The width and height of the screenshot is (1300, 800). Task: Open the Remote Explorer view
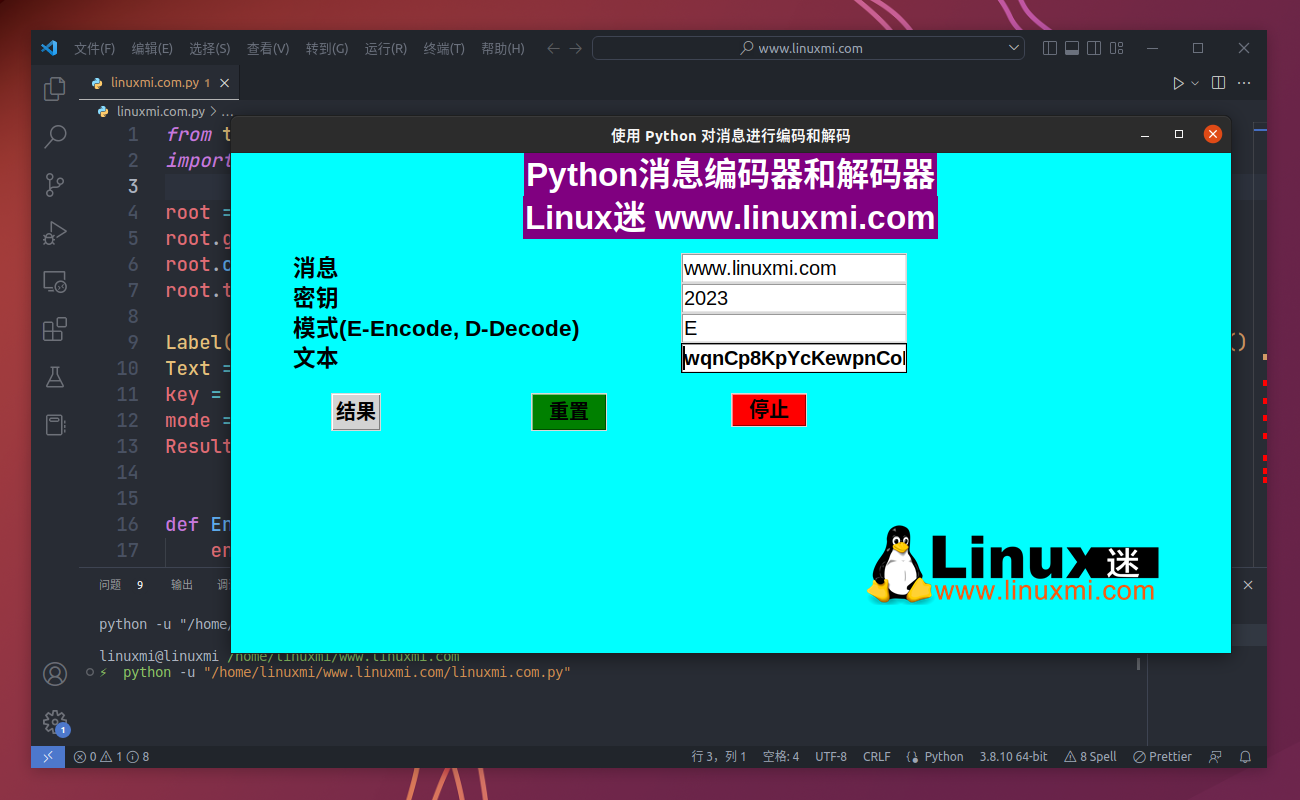(55, 282)
